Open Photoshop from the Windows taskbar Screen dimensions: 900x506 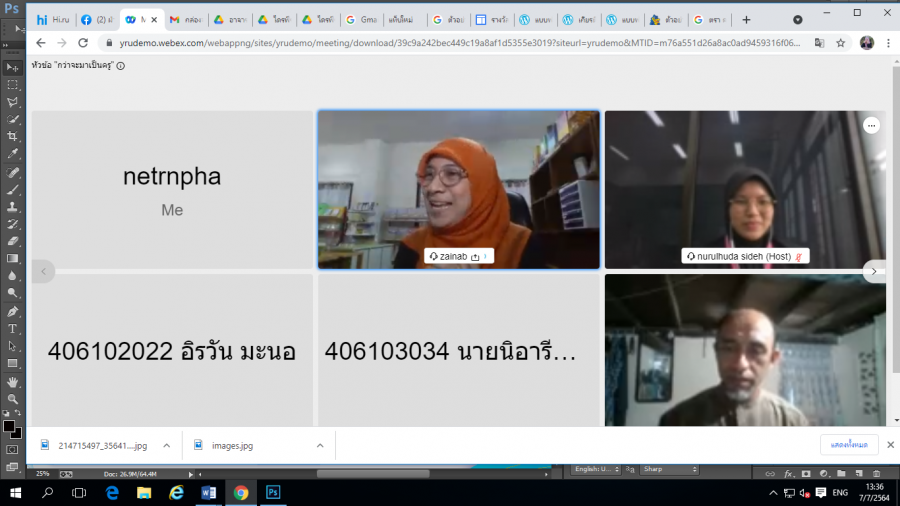(272, 492)
